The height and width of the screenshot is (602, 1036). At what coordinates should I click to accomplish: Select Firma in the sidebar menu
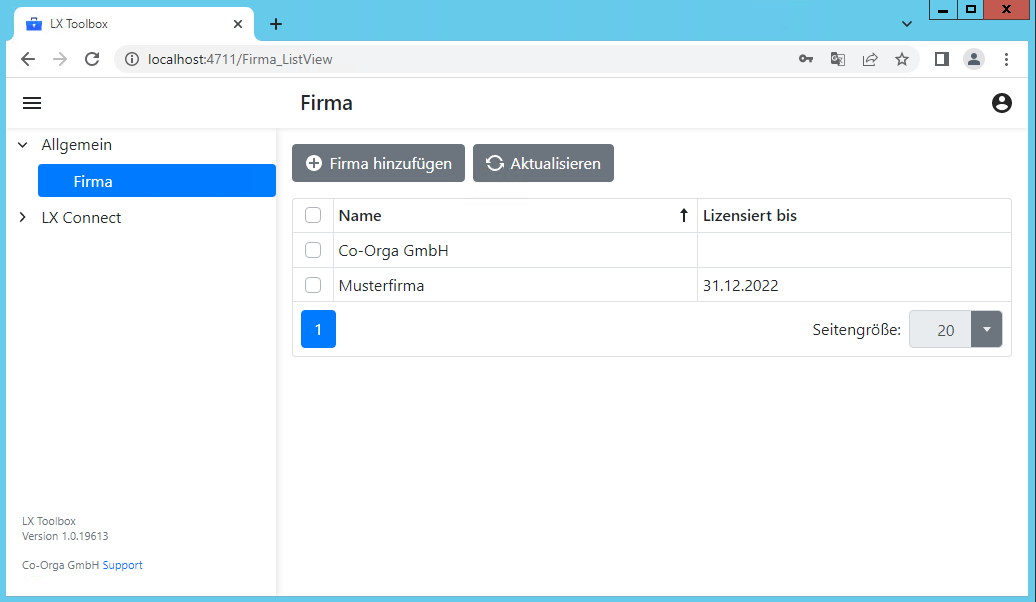(157, 181)
